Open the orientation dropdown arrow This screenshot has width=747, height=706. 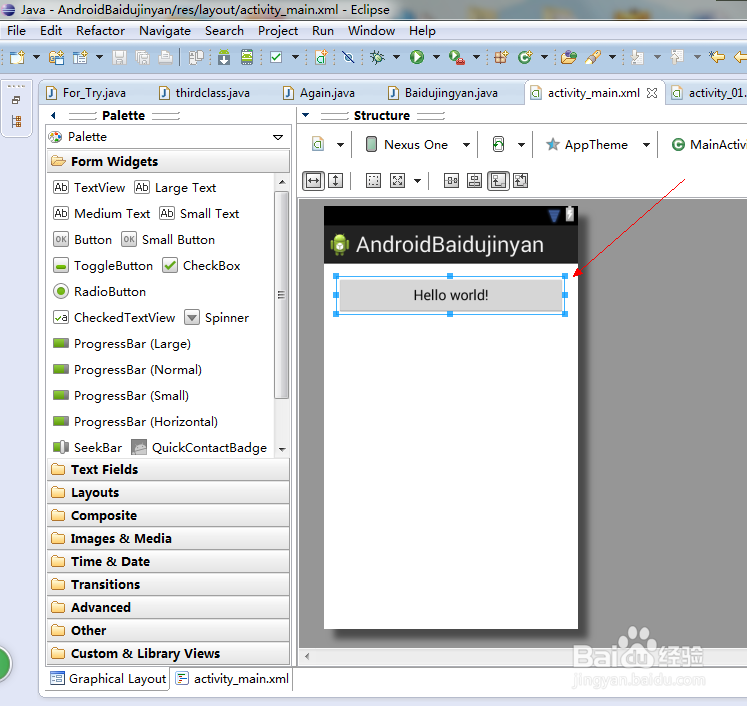coord(521,145)
